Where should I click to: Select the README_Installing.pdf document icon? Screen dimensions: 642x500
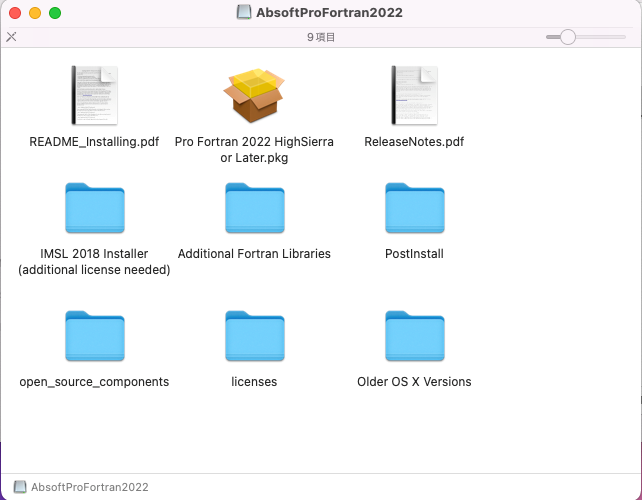pos(95,95)
